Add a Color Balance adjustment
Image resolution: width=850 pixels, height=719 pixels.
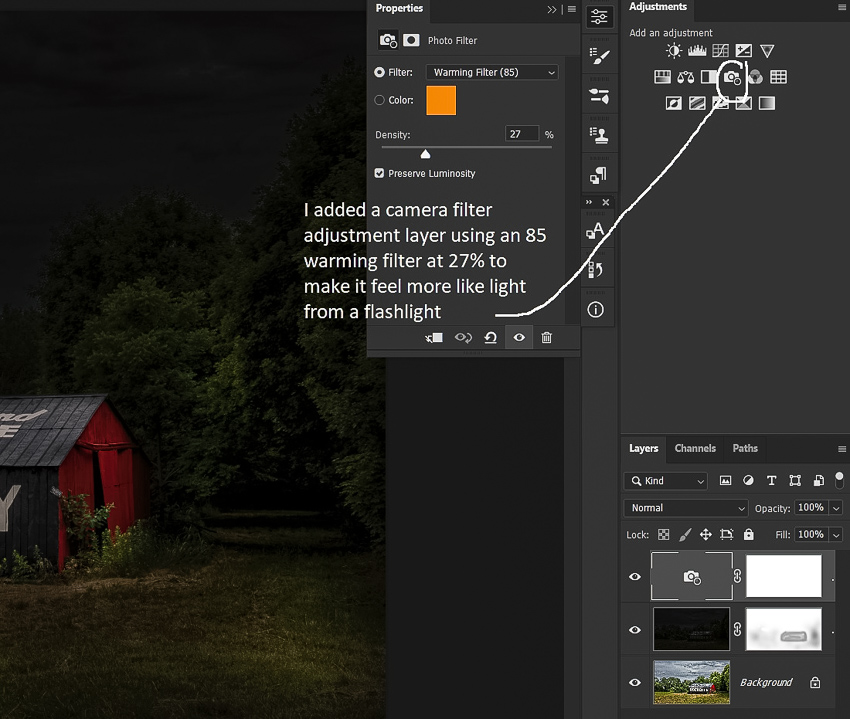tap(686, 77)
